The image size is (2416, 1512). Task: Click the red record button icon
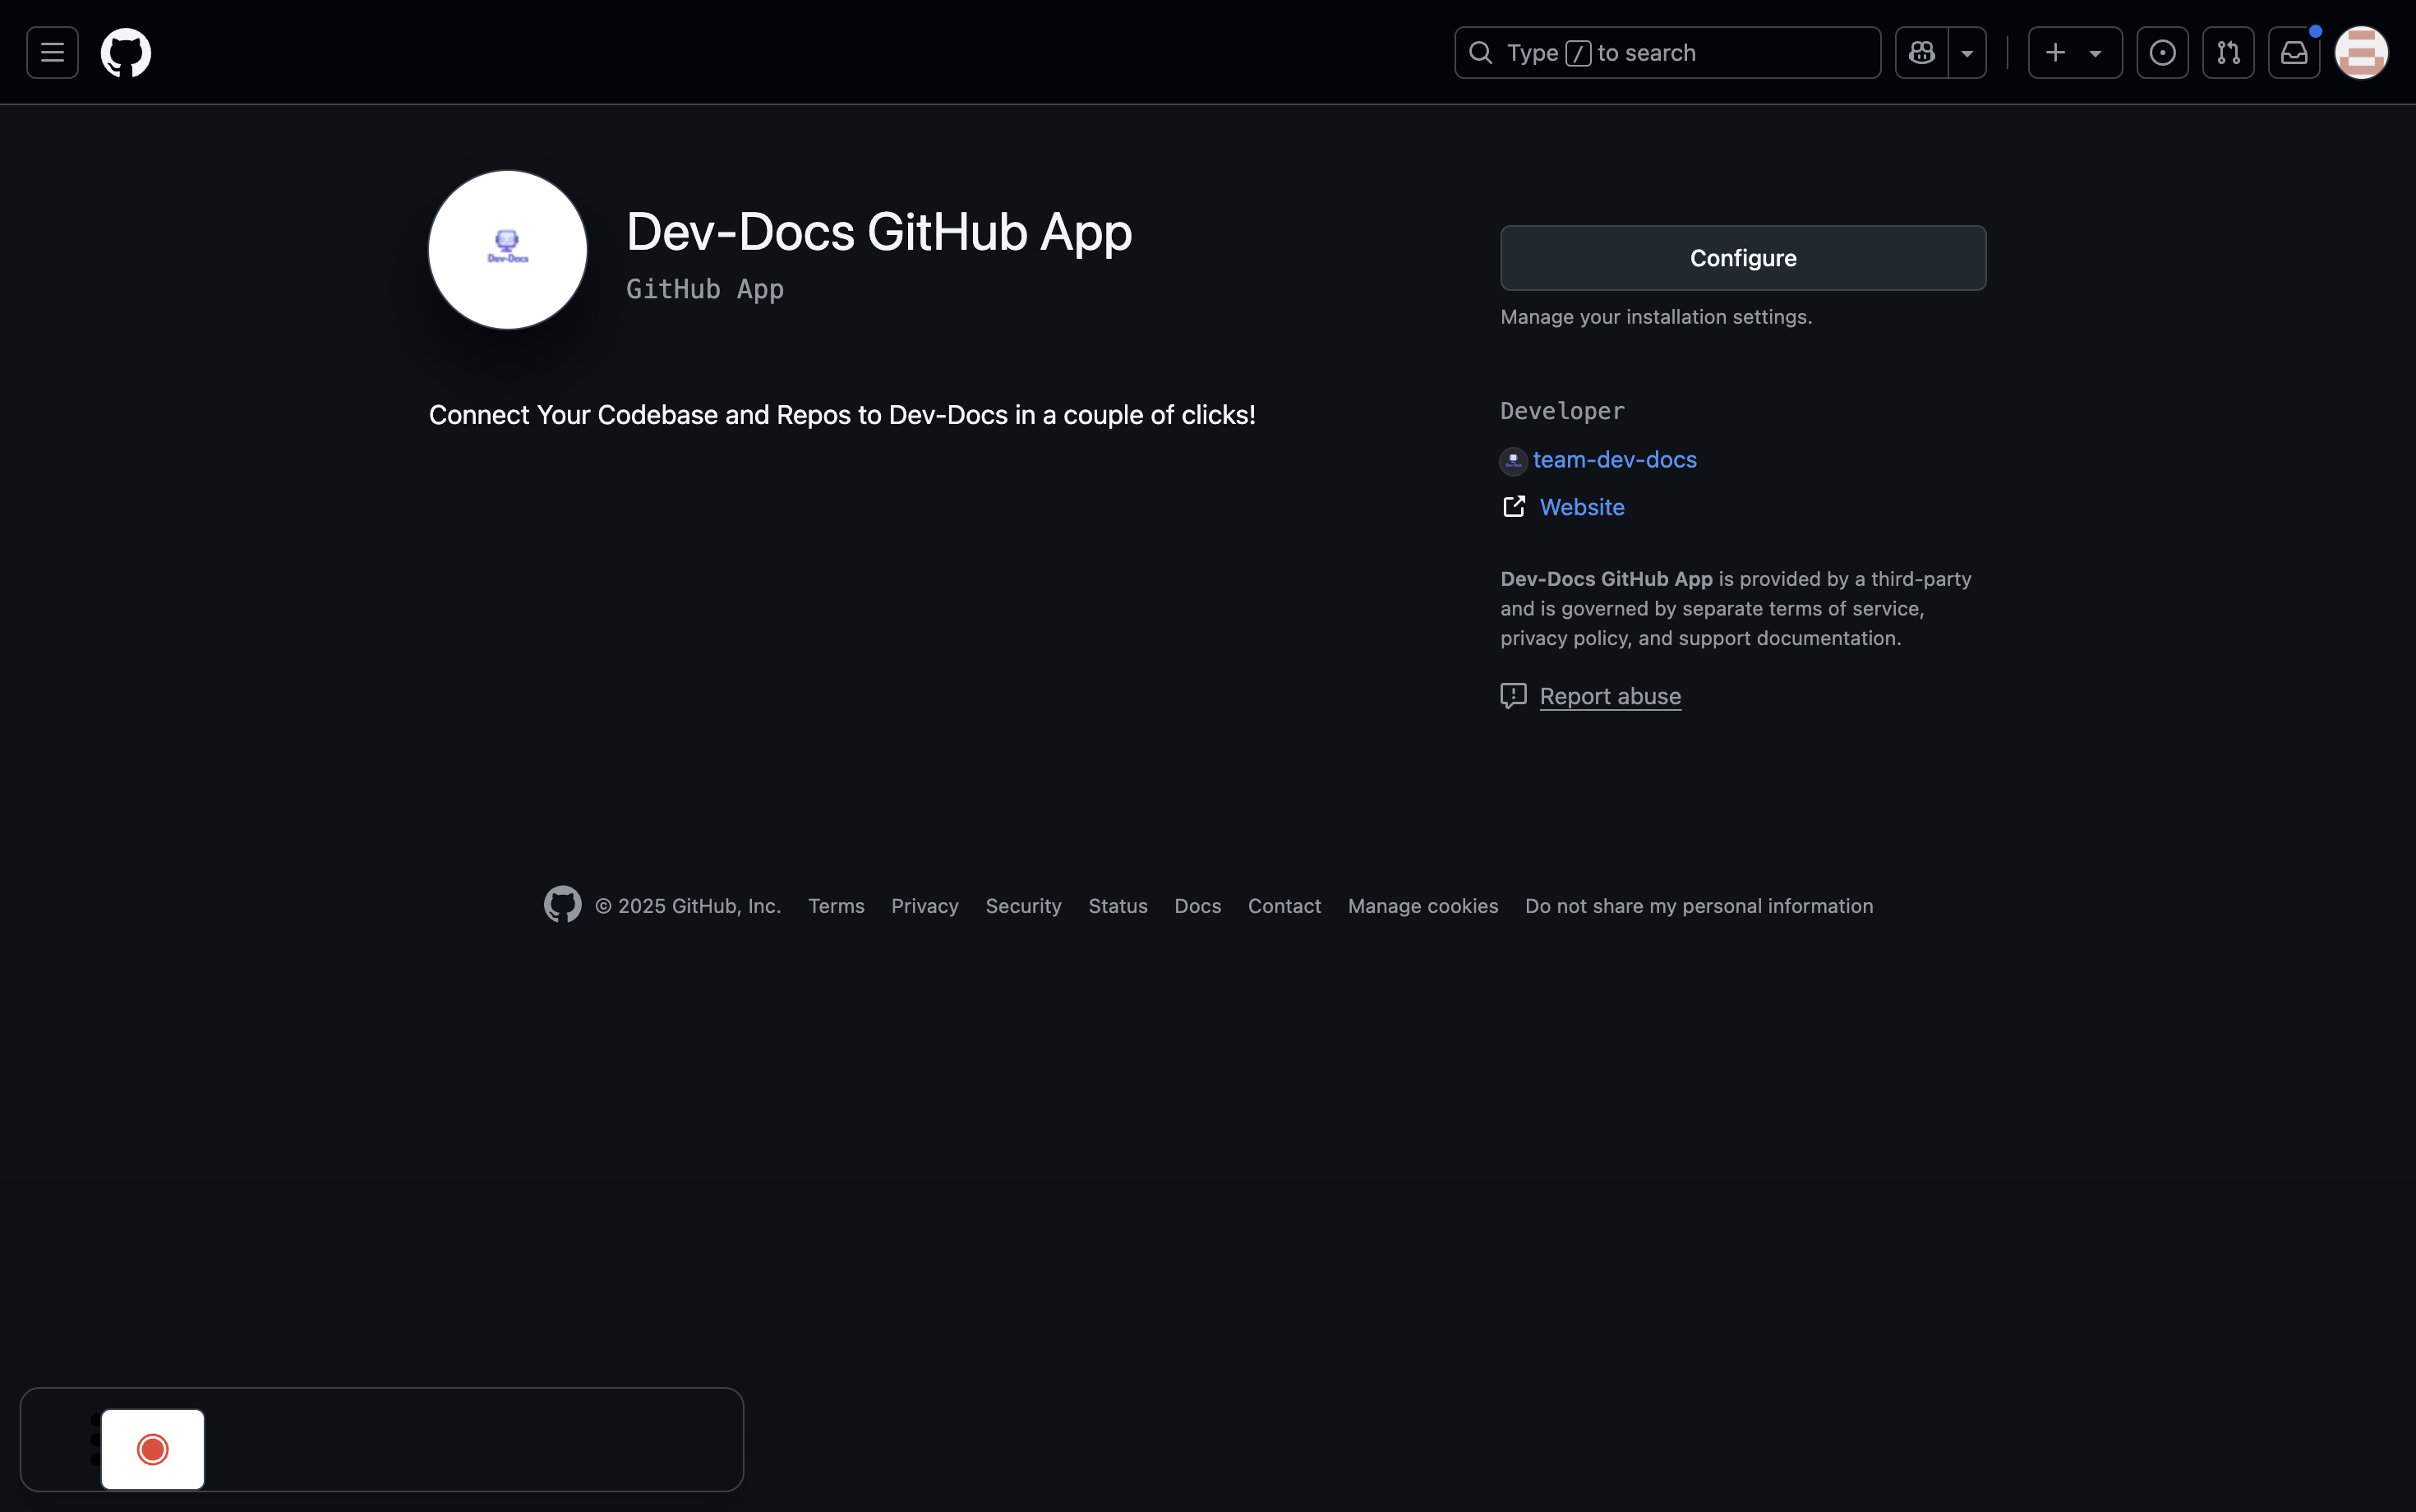[x=153, y=1449]
